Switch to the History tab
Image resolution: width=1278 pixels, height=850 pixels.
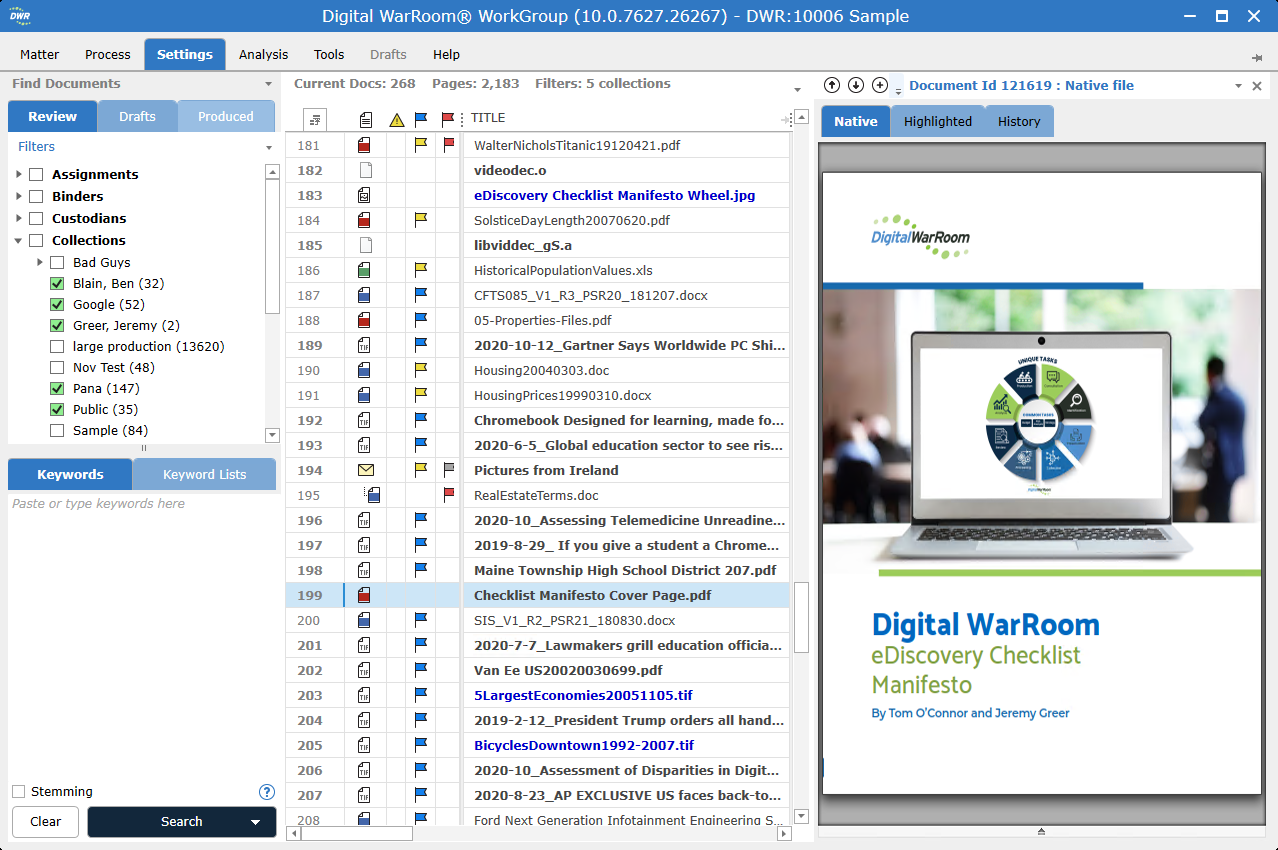pos(1019,121)
